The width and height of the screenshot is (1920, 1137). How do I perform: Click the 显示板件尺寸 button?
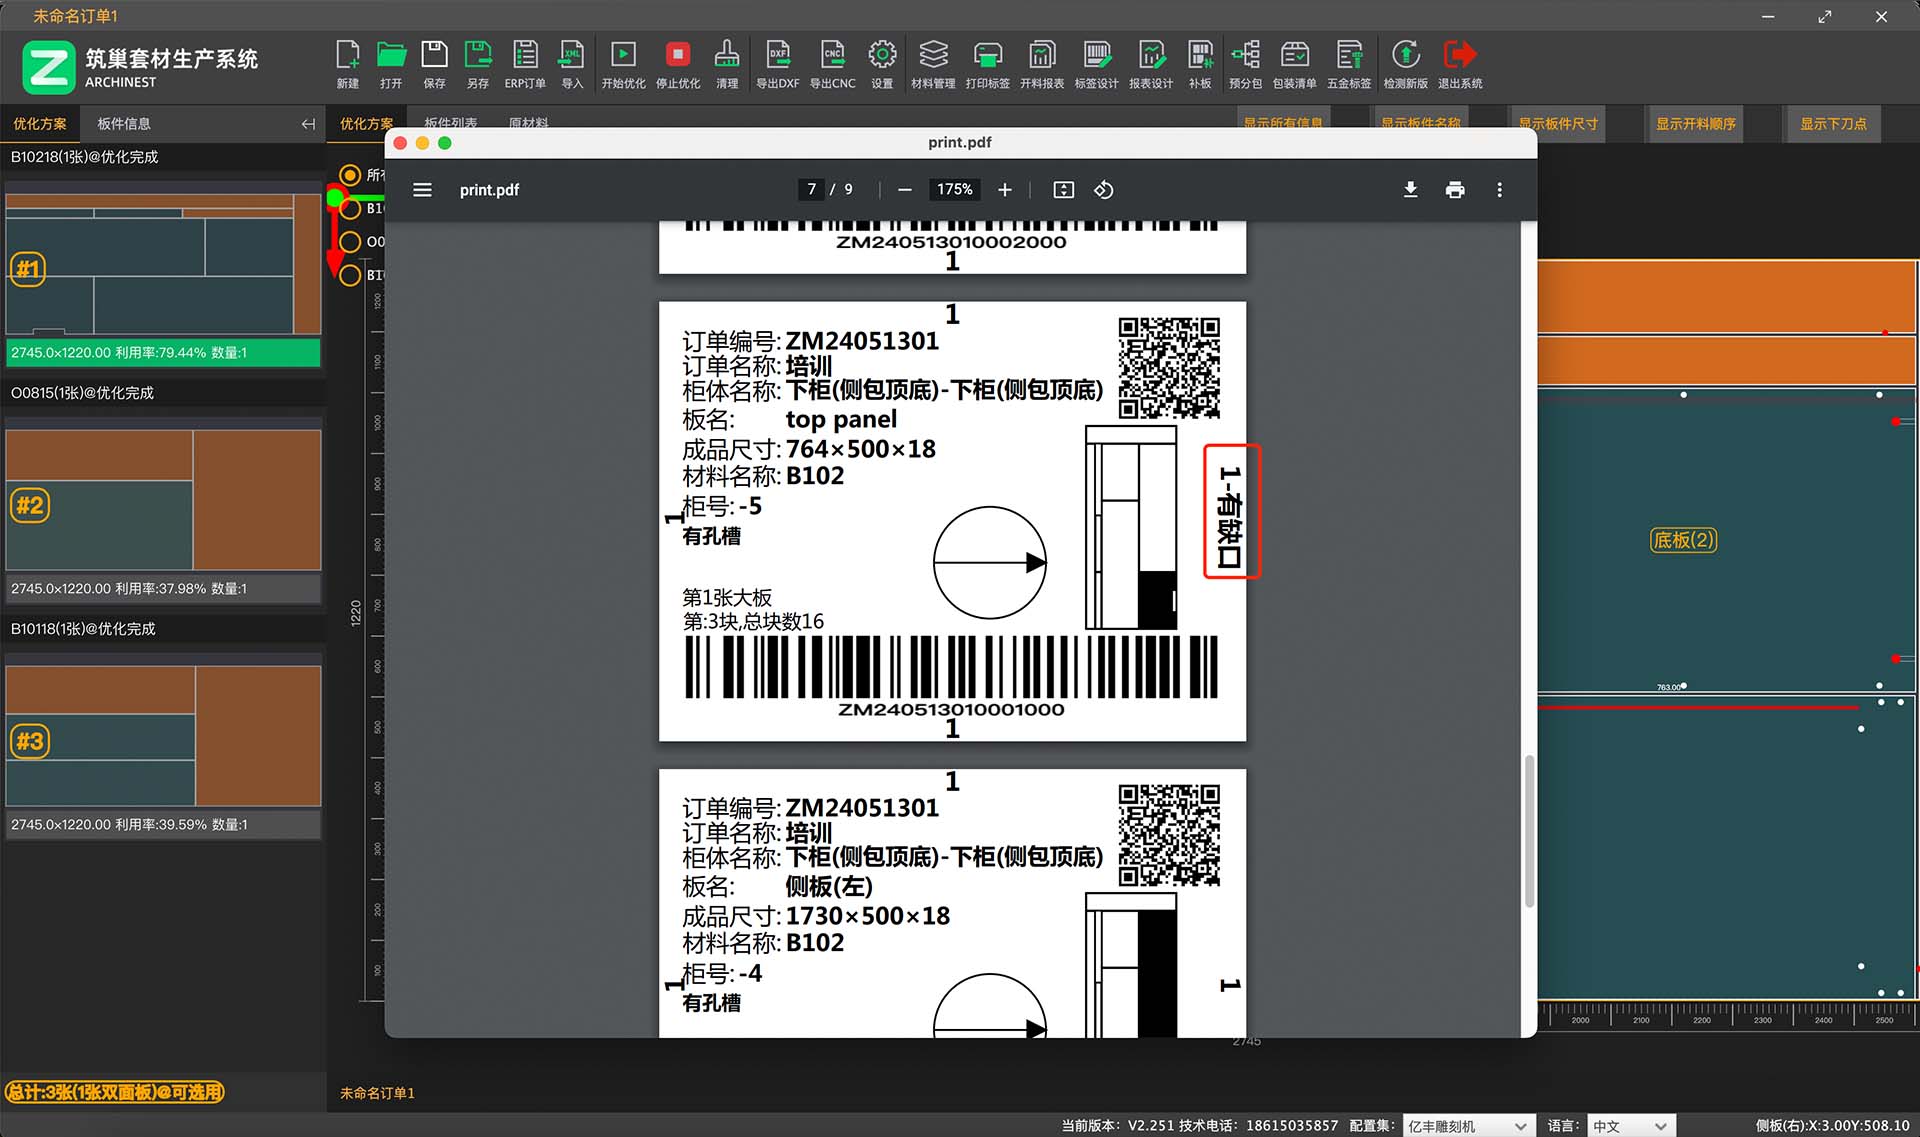click(x=1558, y=124)
